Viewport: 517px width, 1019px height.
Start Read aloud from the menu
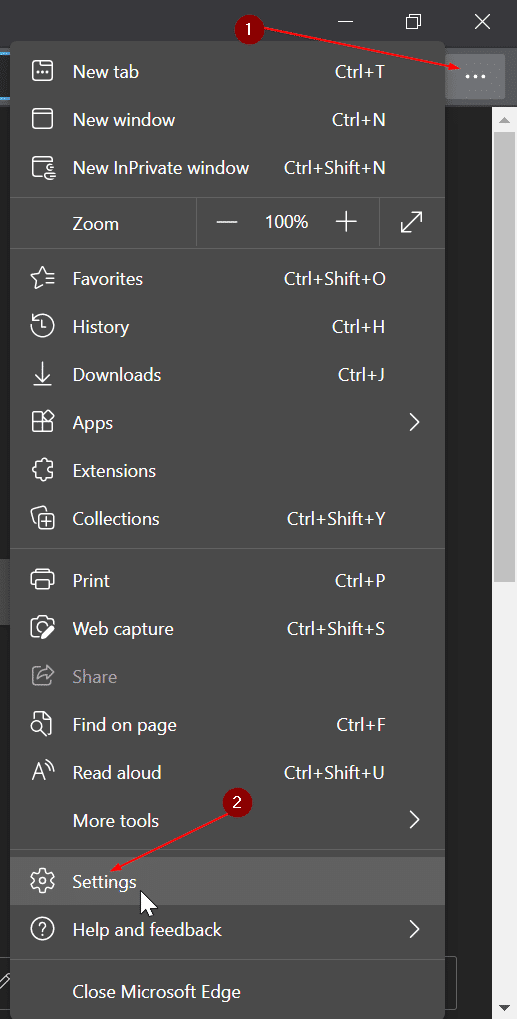[227, 772]
